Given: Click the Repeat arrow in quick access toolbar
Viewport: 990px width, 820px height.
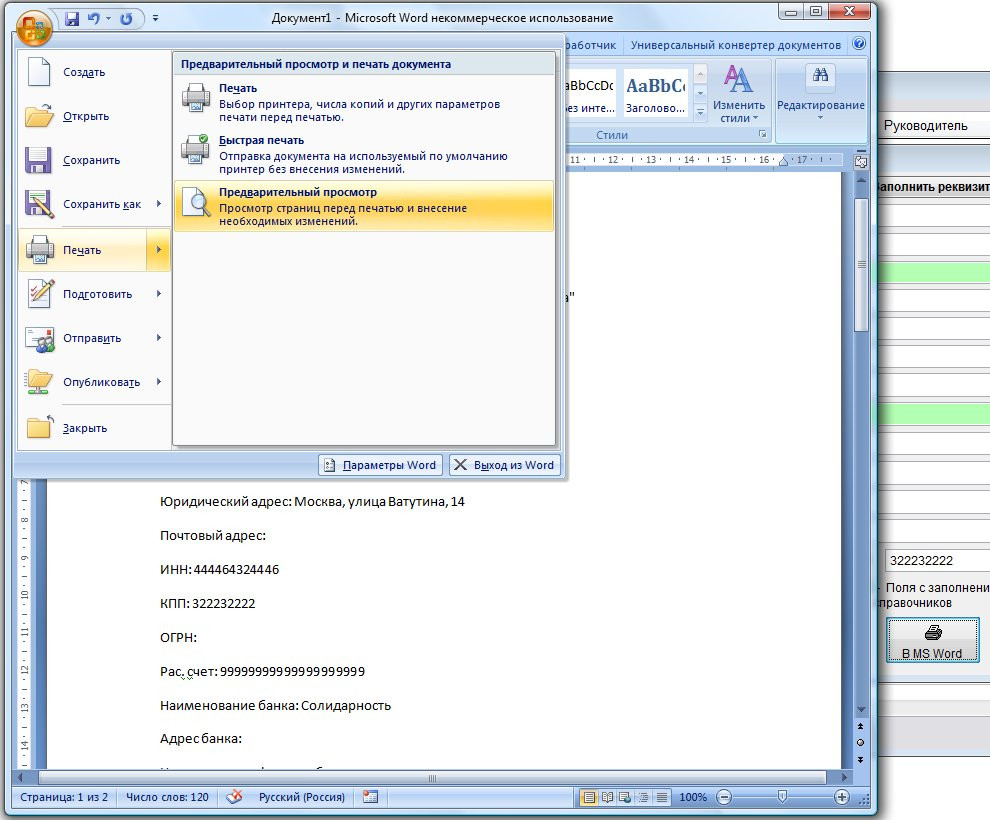Looking at the screenshot, I should (126, 18).
